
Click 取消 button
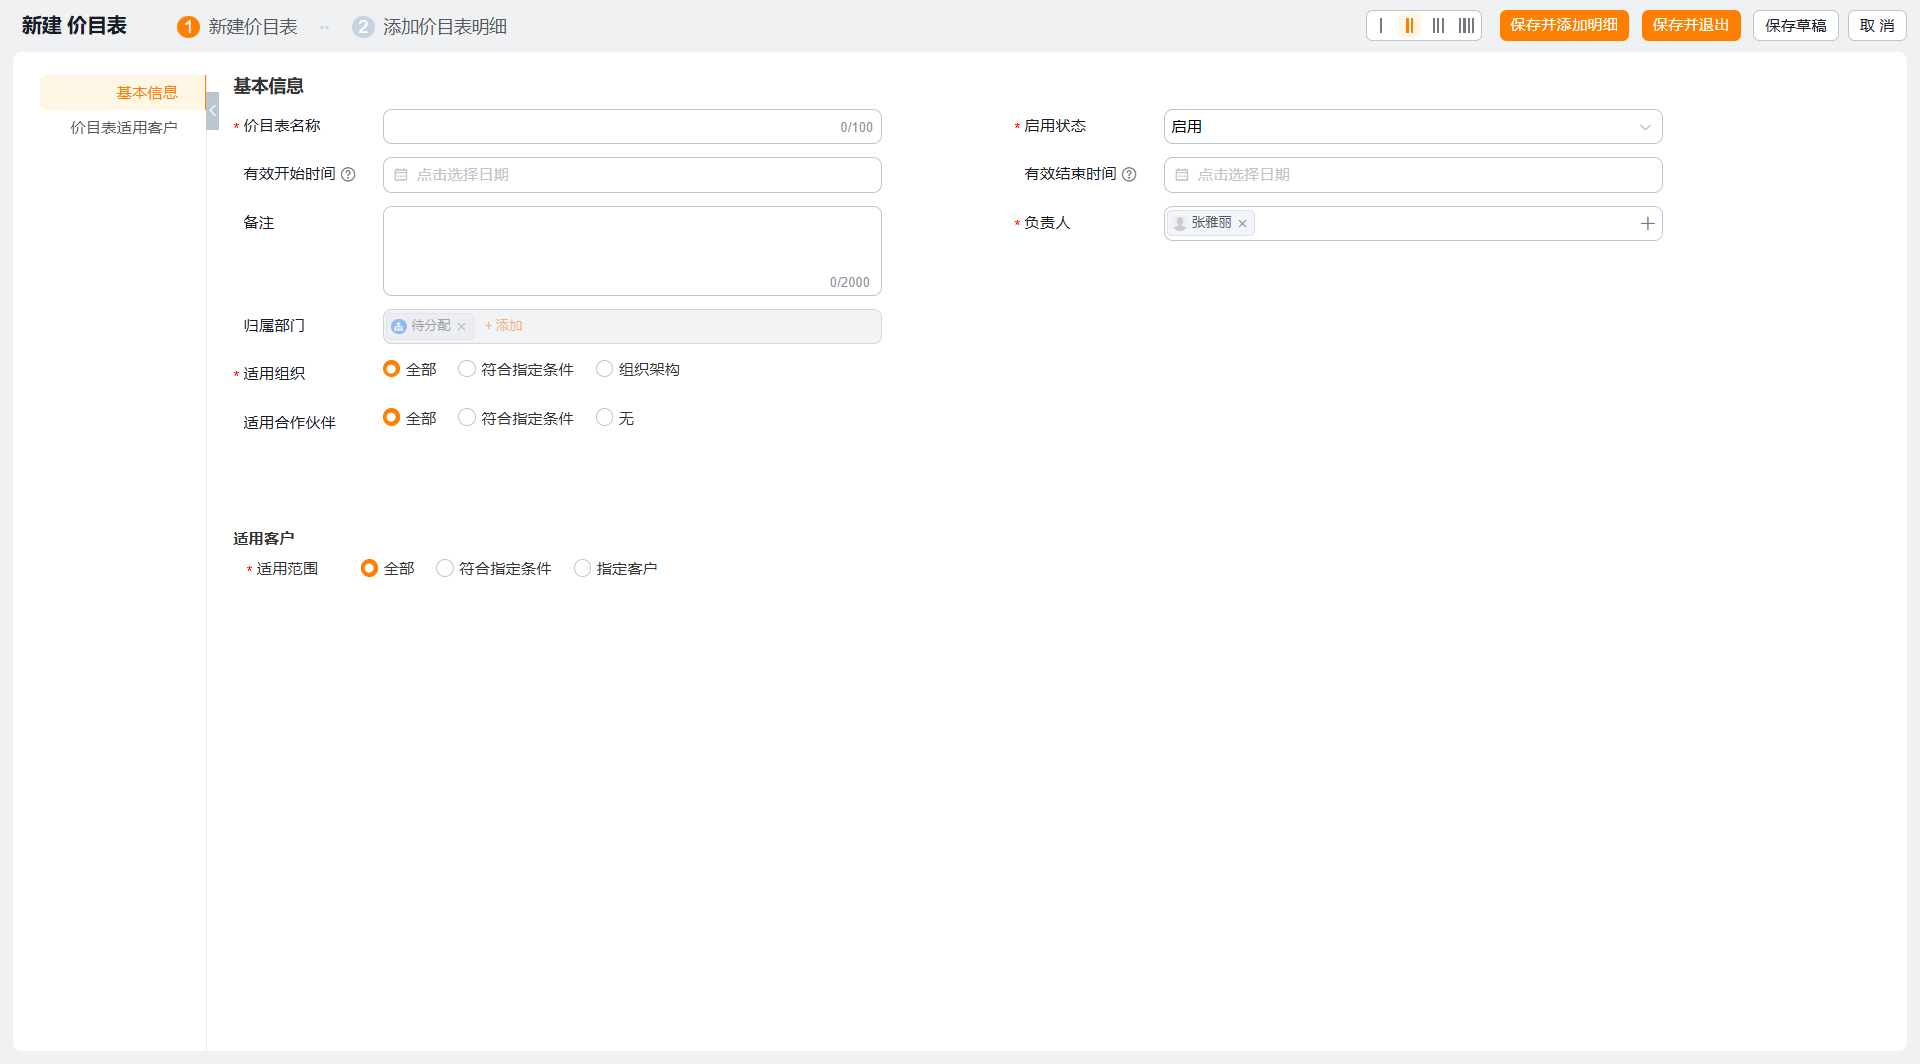coord(1877,26)
